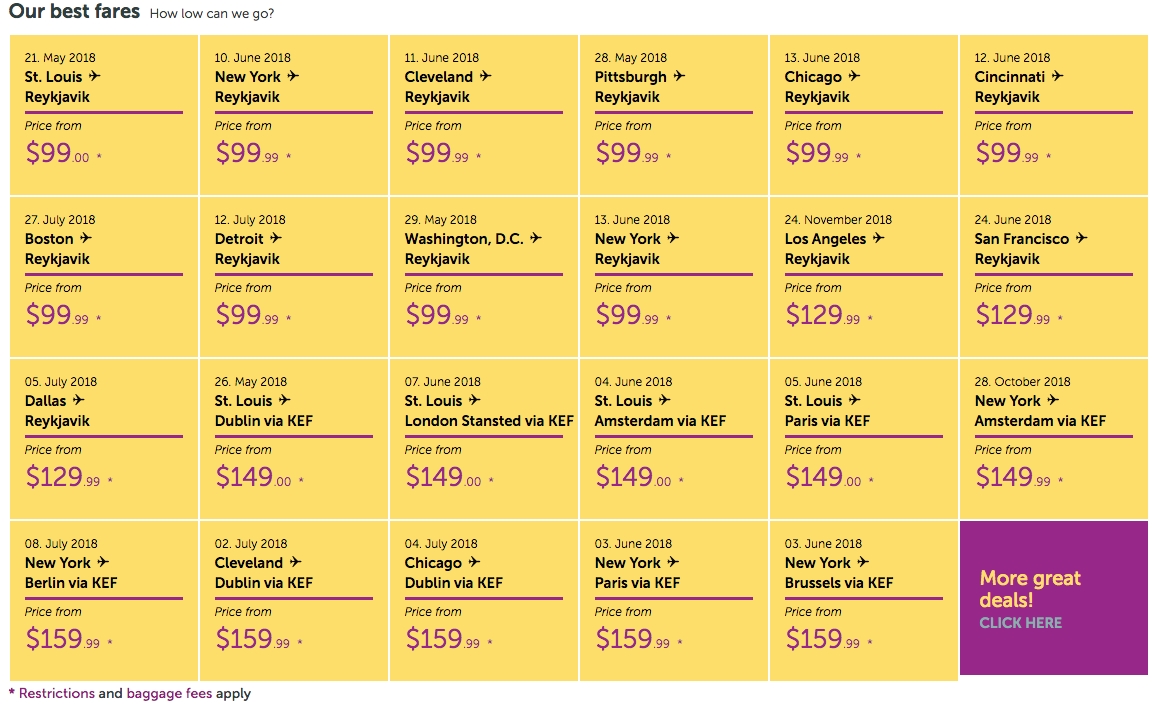Click airplane icon beside Detroit

point(276,238)
